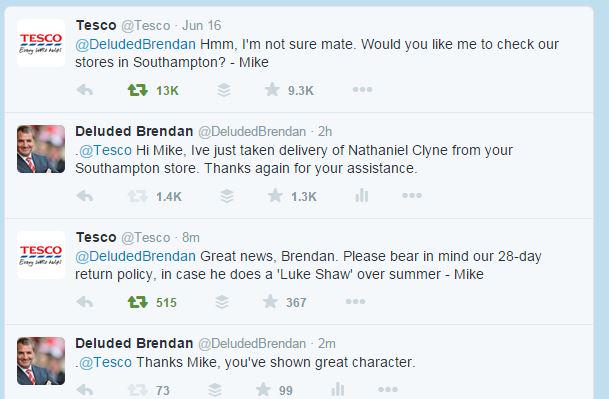Open @Tesco mention in Nathaniel Clyne tweet
This screenshot has width=609, height=399.
point(106,150)
